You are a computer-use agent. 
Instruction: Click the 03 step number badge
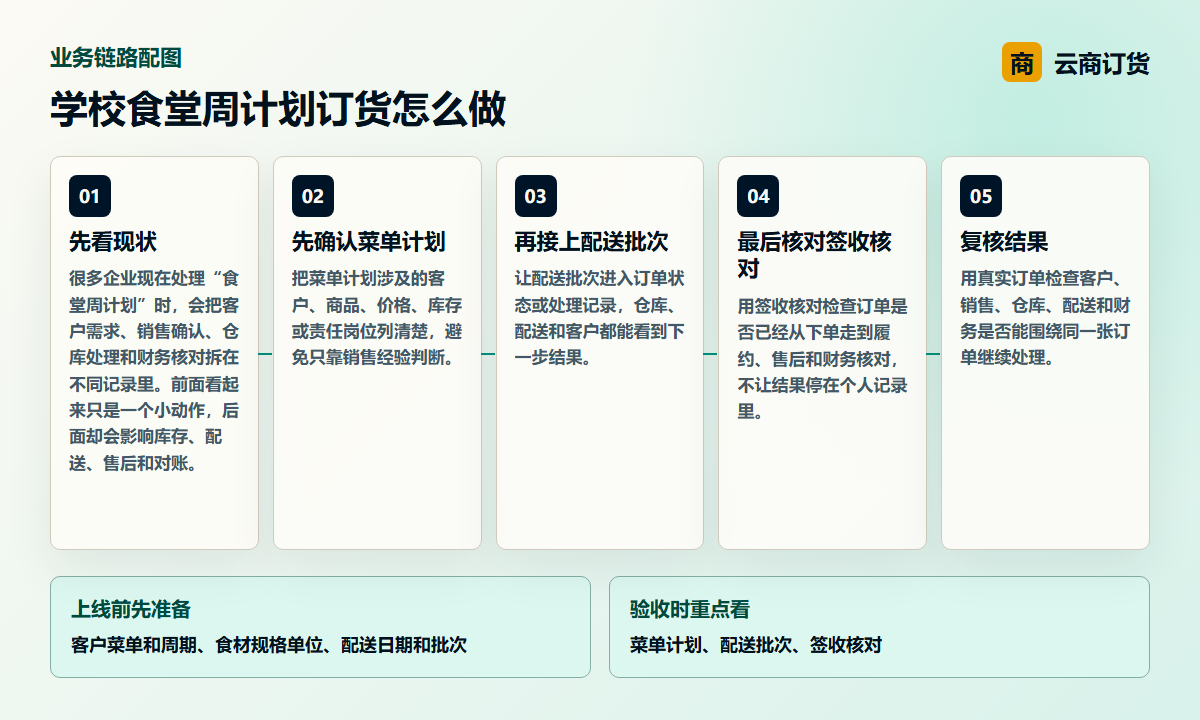pyautogui.click(x=536, y=196)
